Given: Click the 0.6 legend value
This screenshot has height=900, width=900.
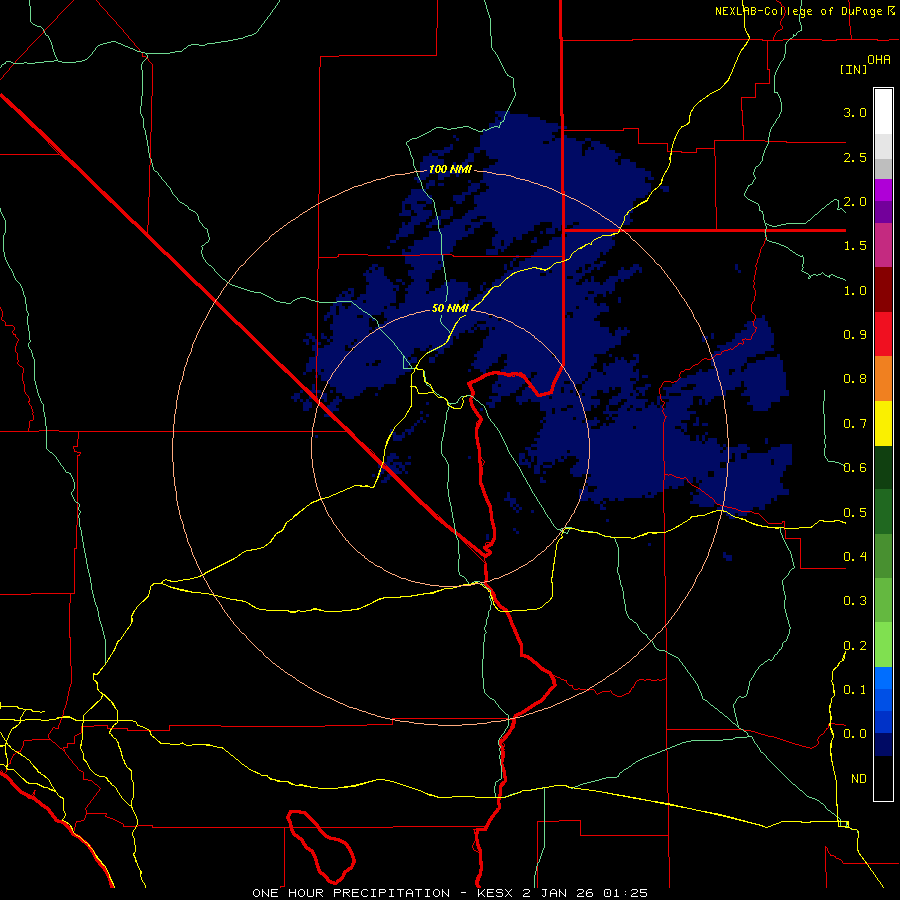Looking at the screenshot, I should 855,468.
